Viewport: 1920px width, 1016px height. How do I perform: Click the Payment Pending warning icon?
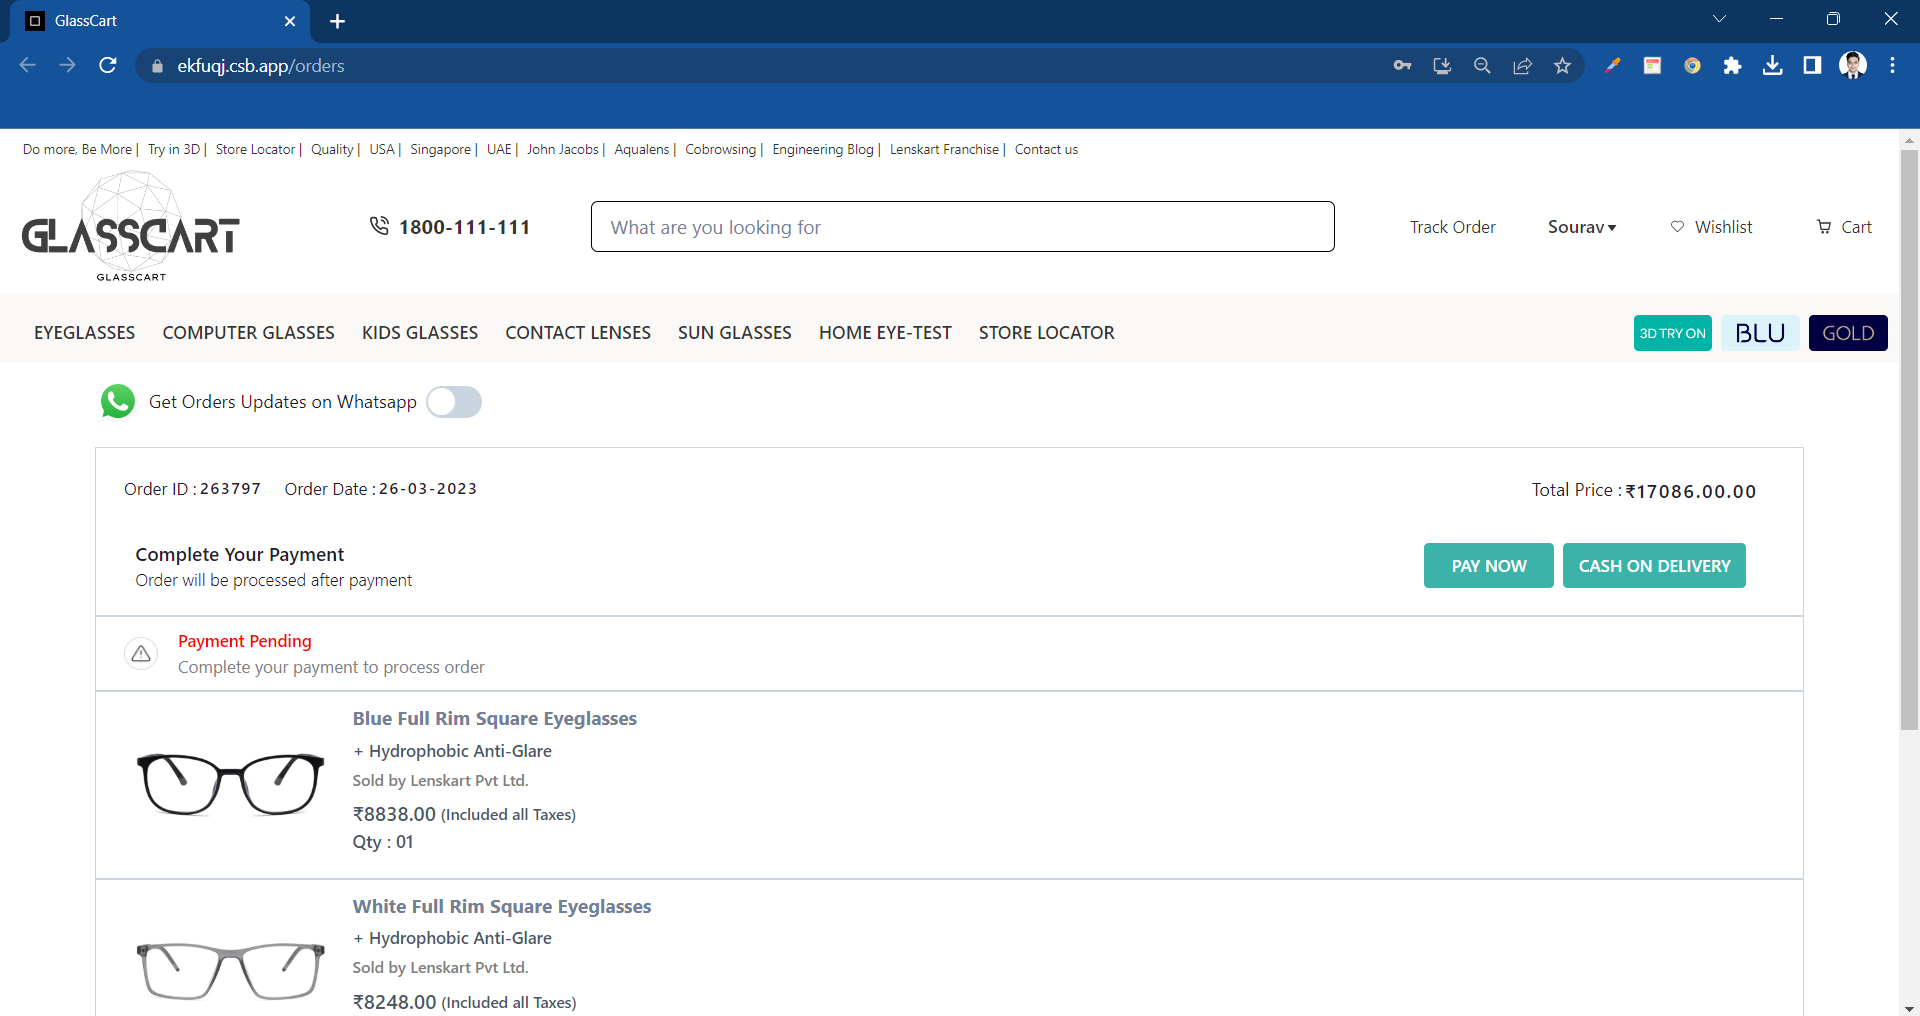coord(141,654)
